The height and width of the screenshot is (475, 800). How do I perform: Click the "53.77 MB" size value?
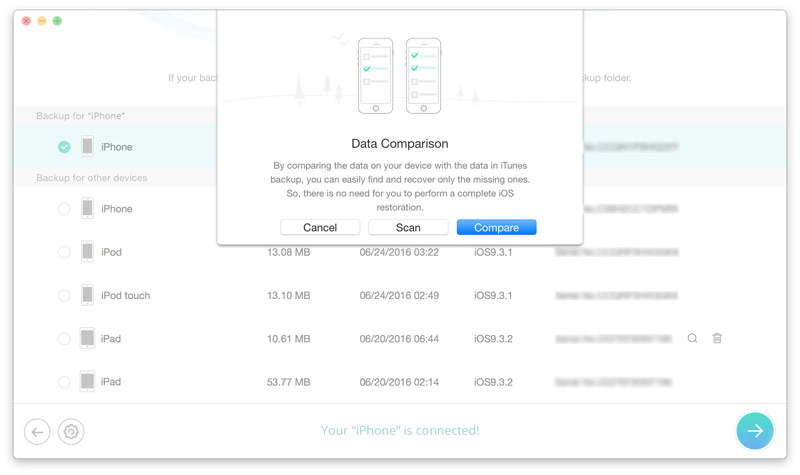[x=289, y=382]
